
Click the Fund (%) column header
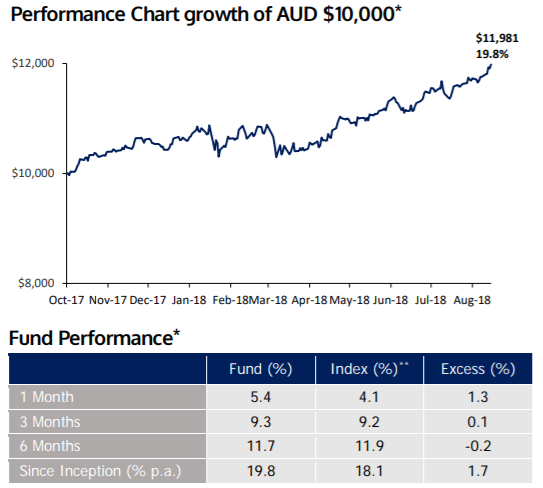[x=261, y=369]
